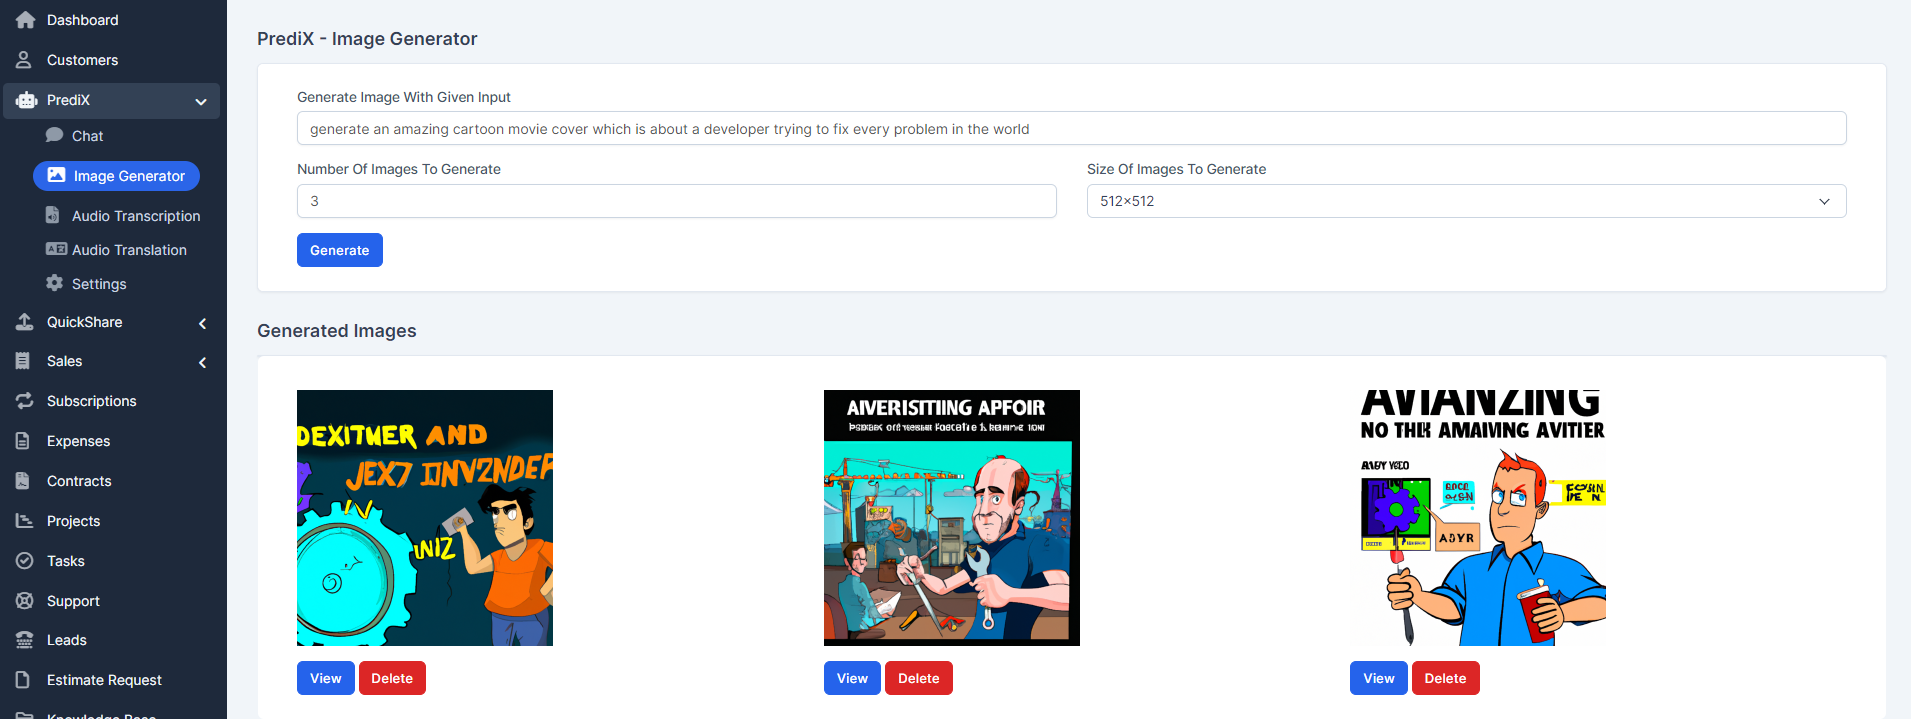Click the Audio Transcription file icon
This screenshot has height=719, width=1911.
point(53,215)
